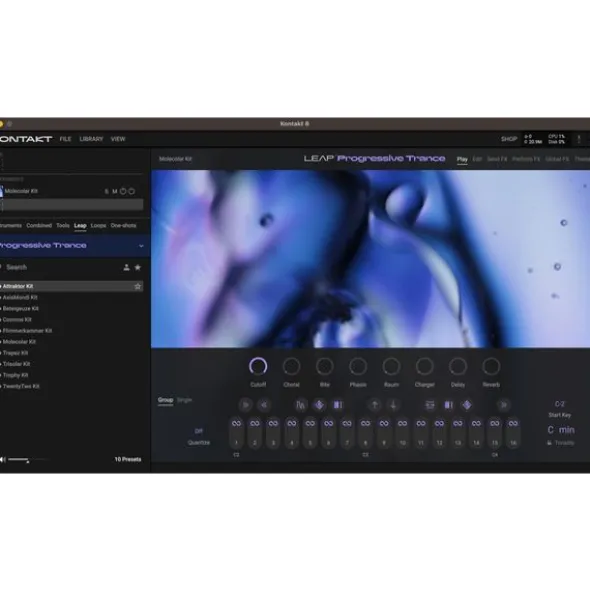
Task: Switch to the Play tab
Action: 462,159
